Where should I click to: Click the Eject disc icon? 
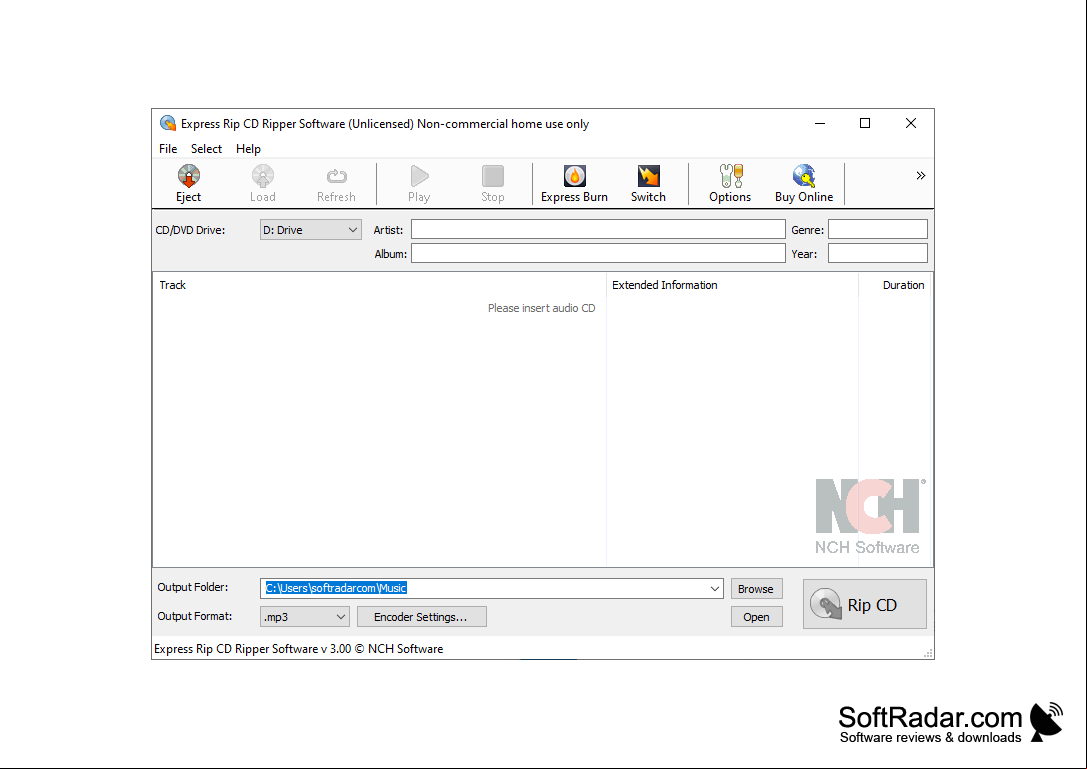tap(189, 176)
